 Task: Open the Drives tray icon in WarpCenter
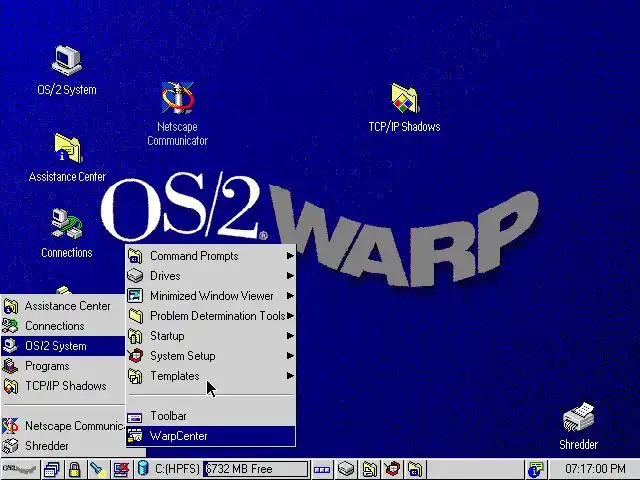coord(346,469)
